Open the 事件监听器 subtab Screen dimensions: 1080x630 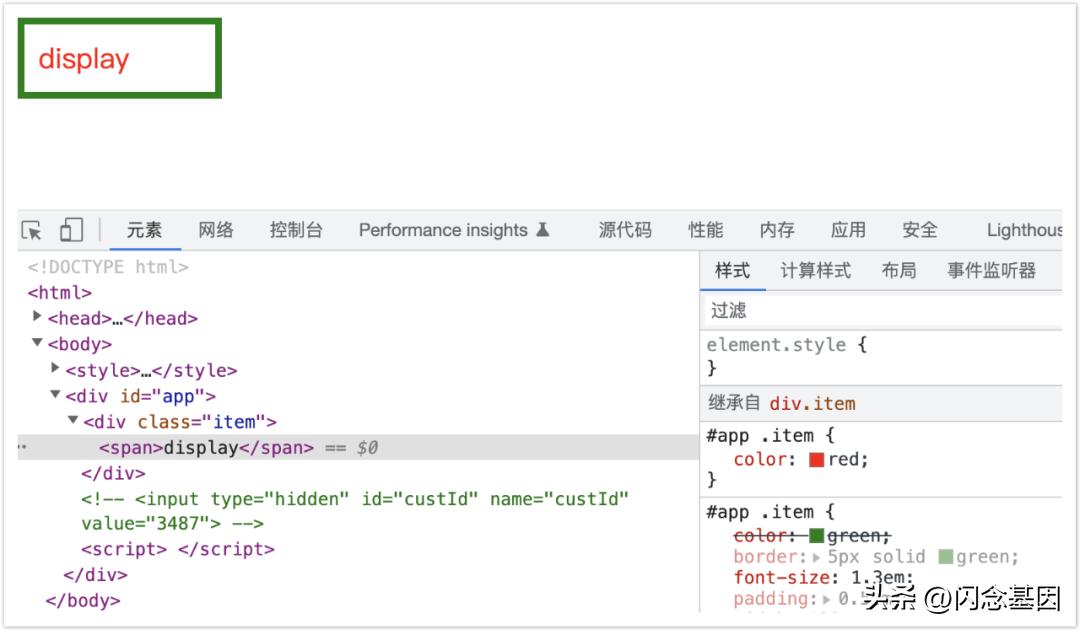click(x=991, y=270)
